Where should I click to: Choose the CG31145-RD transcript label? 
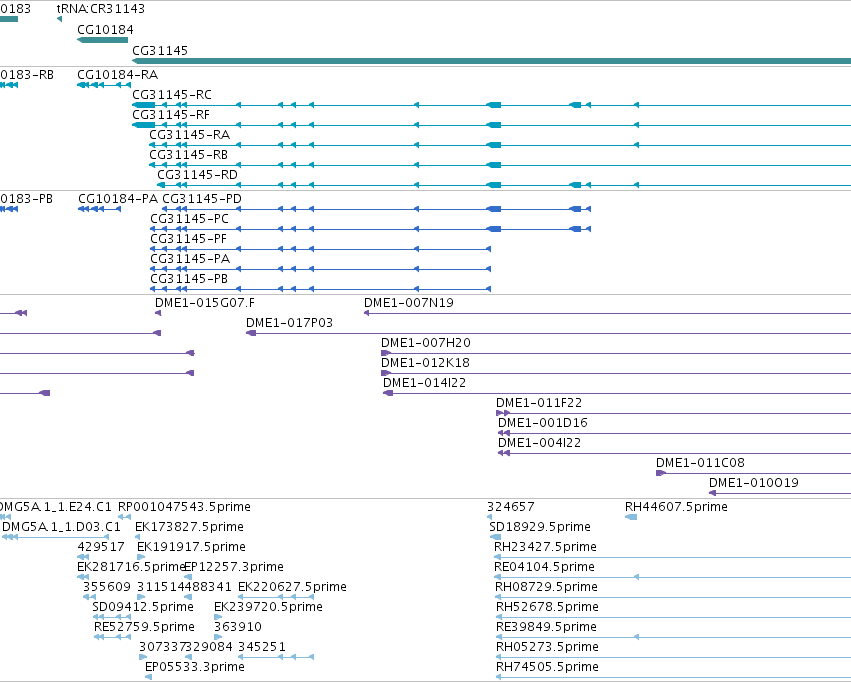pos(198,175)
